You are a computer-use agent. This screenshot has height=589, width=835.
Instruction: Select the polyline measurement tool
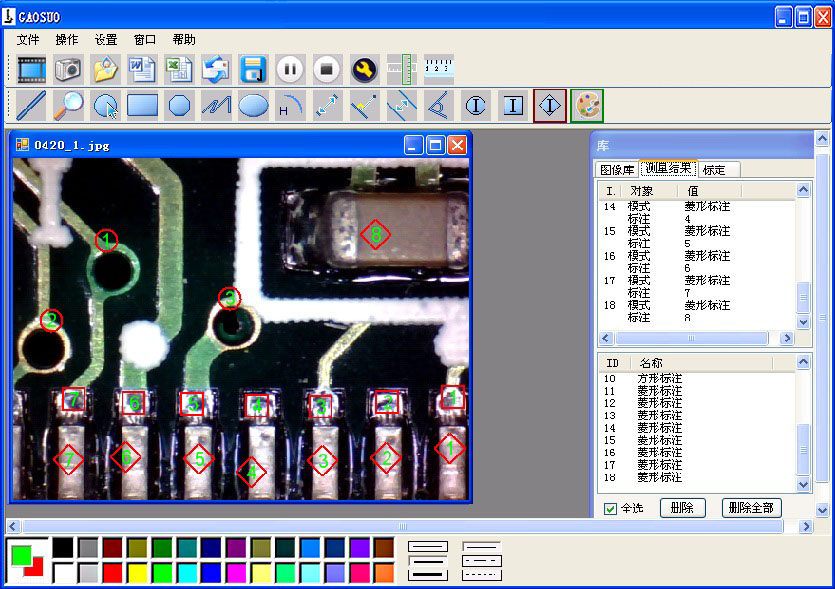pos(216,105)
